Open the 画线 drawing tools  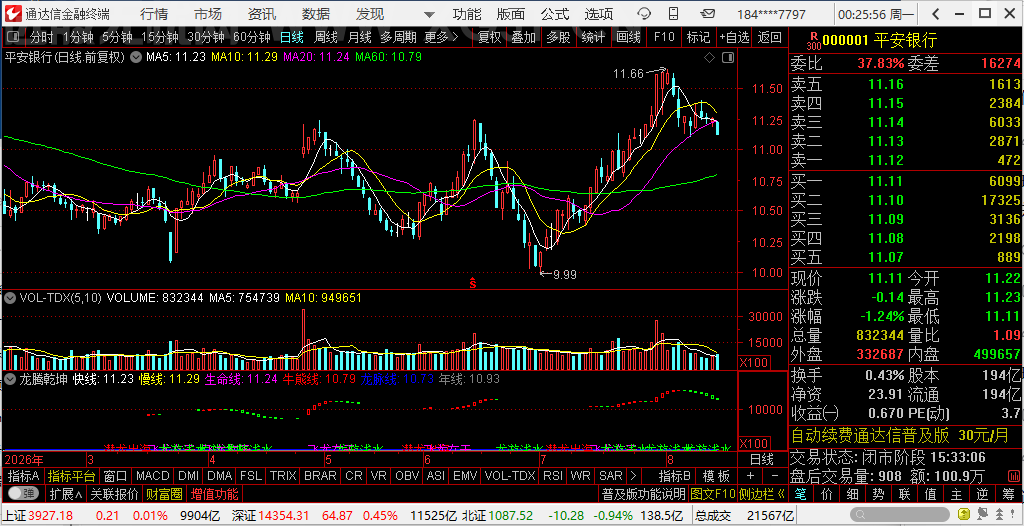tap(628, 38)
